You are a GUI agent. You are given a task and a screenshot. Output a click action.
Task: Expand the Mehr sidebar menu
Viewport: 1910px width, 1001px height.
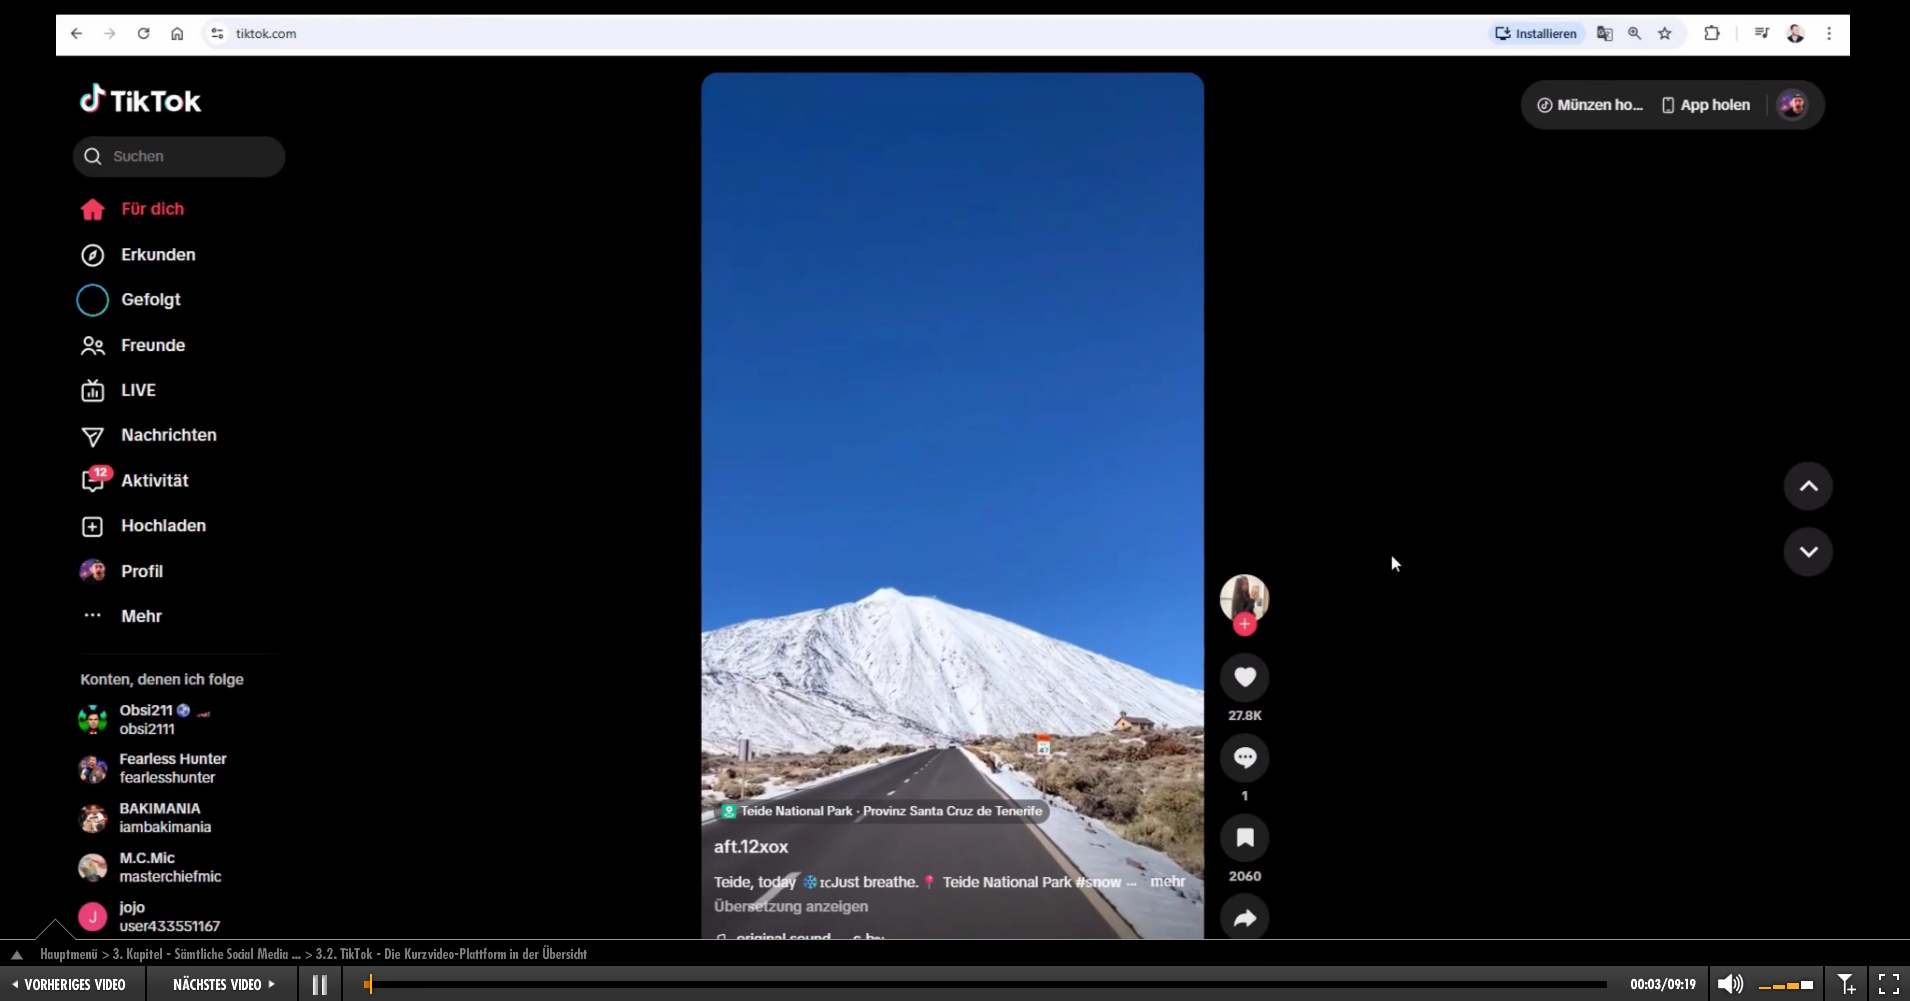140,616
